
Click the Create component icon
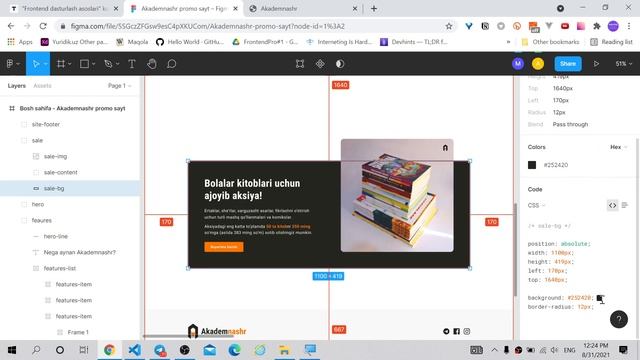(x=320, y=64)
